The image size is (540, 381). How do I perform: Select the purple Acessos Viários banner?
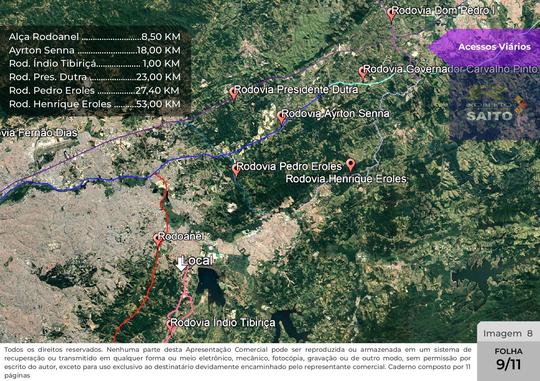pos(484,47)
